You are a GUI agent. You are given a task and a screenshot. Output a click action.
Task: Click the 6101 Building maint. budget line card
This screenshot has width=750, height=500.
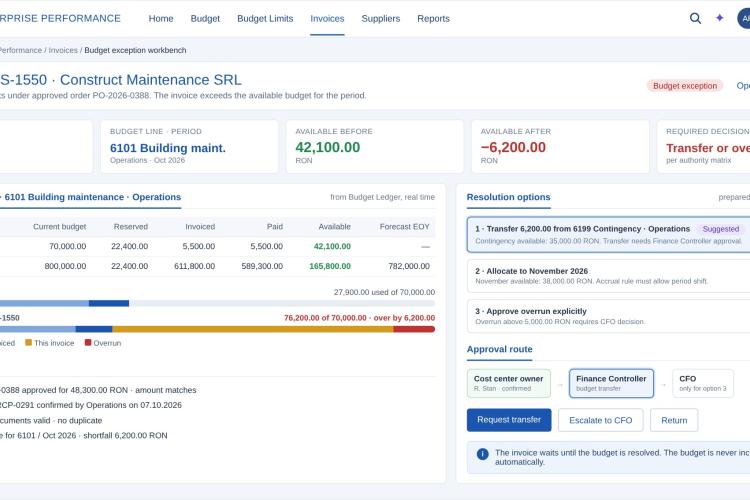click(189, 146)
